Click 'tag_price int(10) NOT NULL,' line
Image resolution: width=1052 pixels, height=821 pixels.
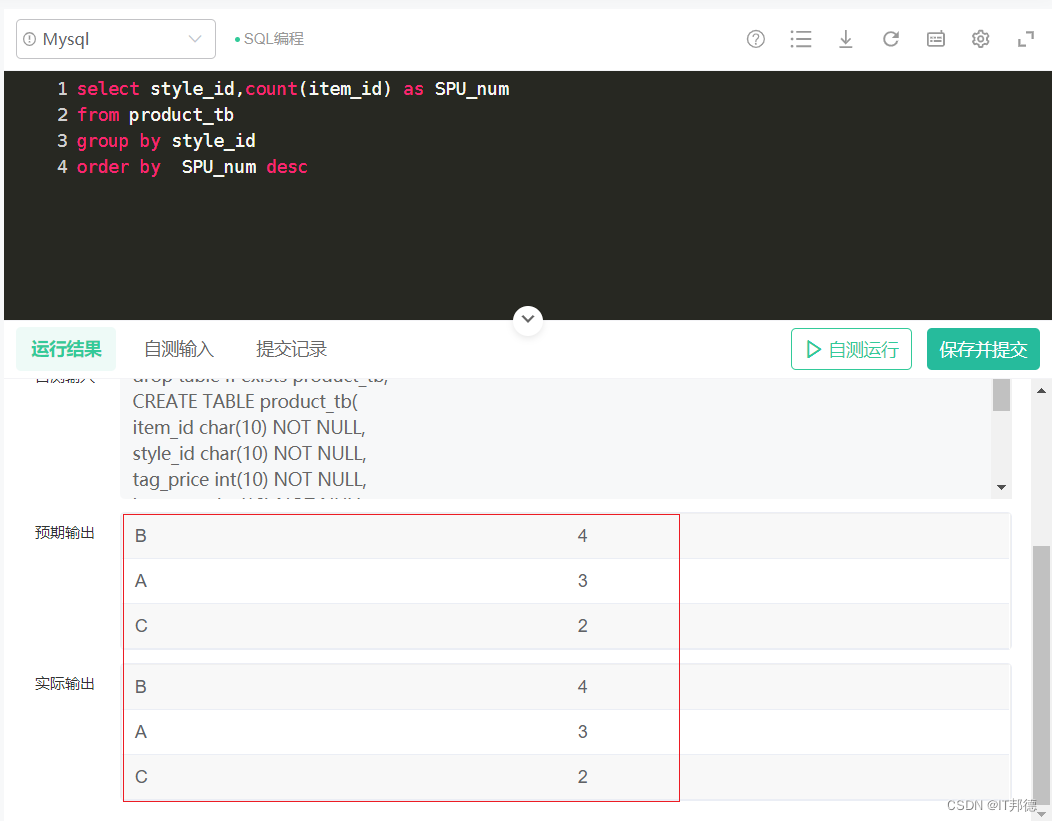click(250, 480)
